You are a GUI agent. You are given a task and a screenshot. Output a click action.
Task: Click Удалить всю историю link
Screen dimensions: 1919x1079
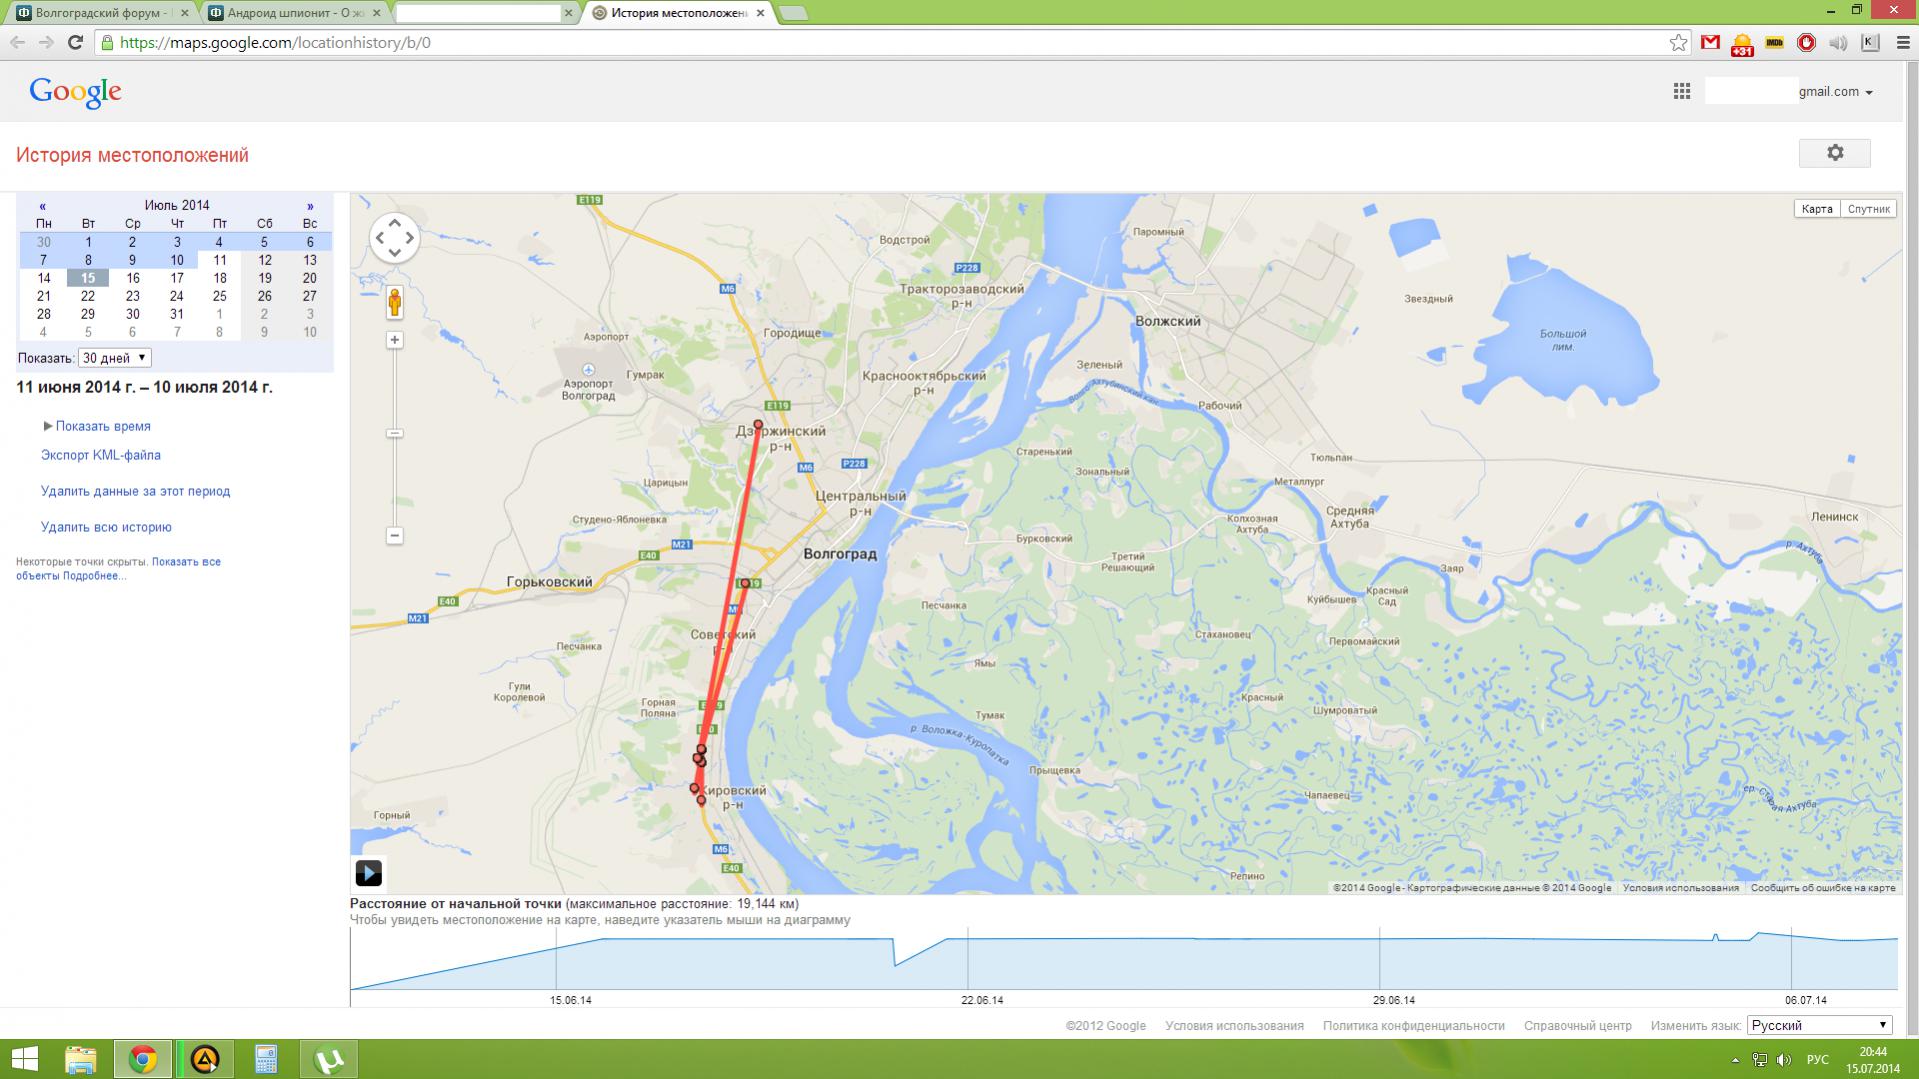tap(106, 527)
